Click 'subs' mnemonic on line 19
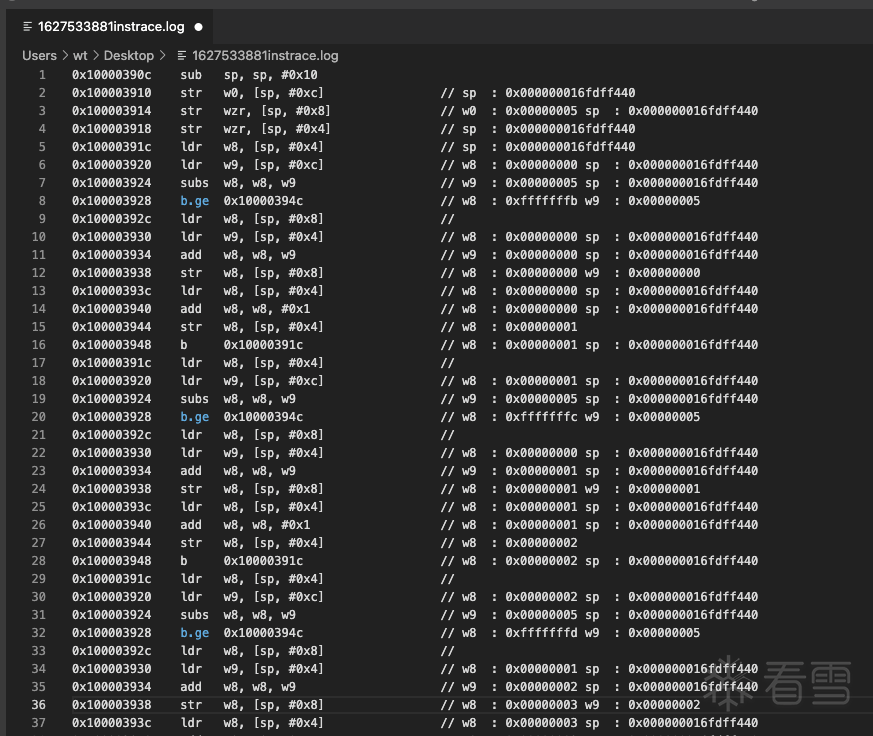Image resolution: width=873 pixels, height=736 pixels. point(194,399)
